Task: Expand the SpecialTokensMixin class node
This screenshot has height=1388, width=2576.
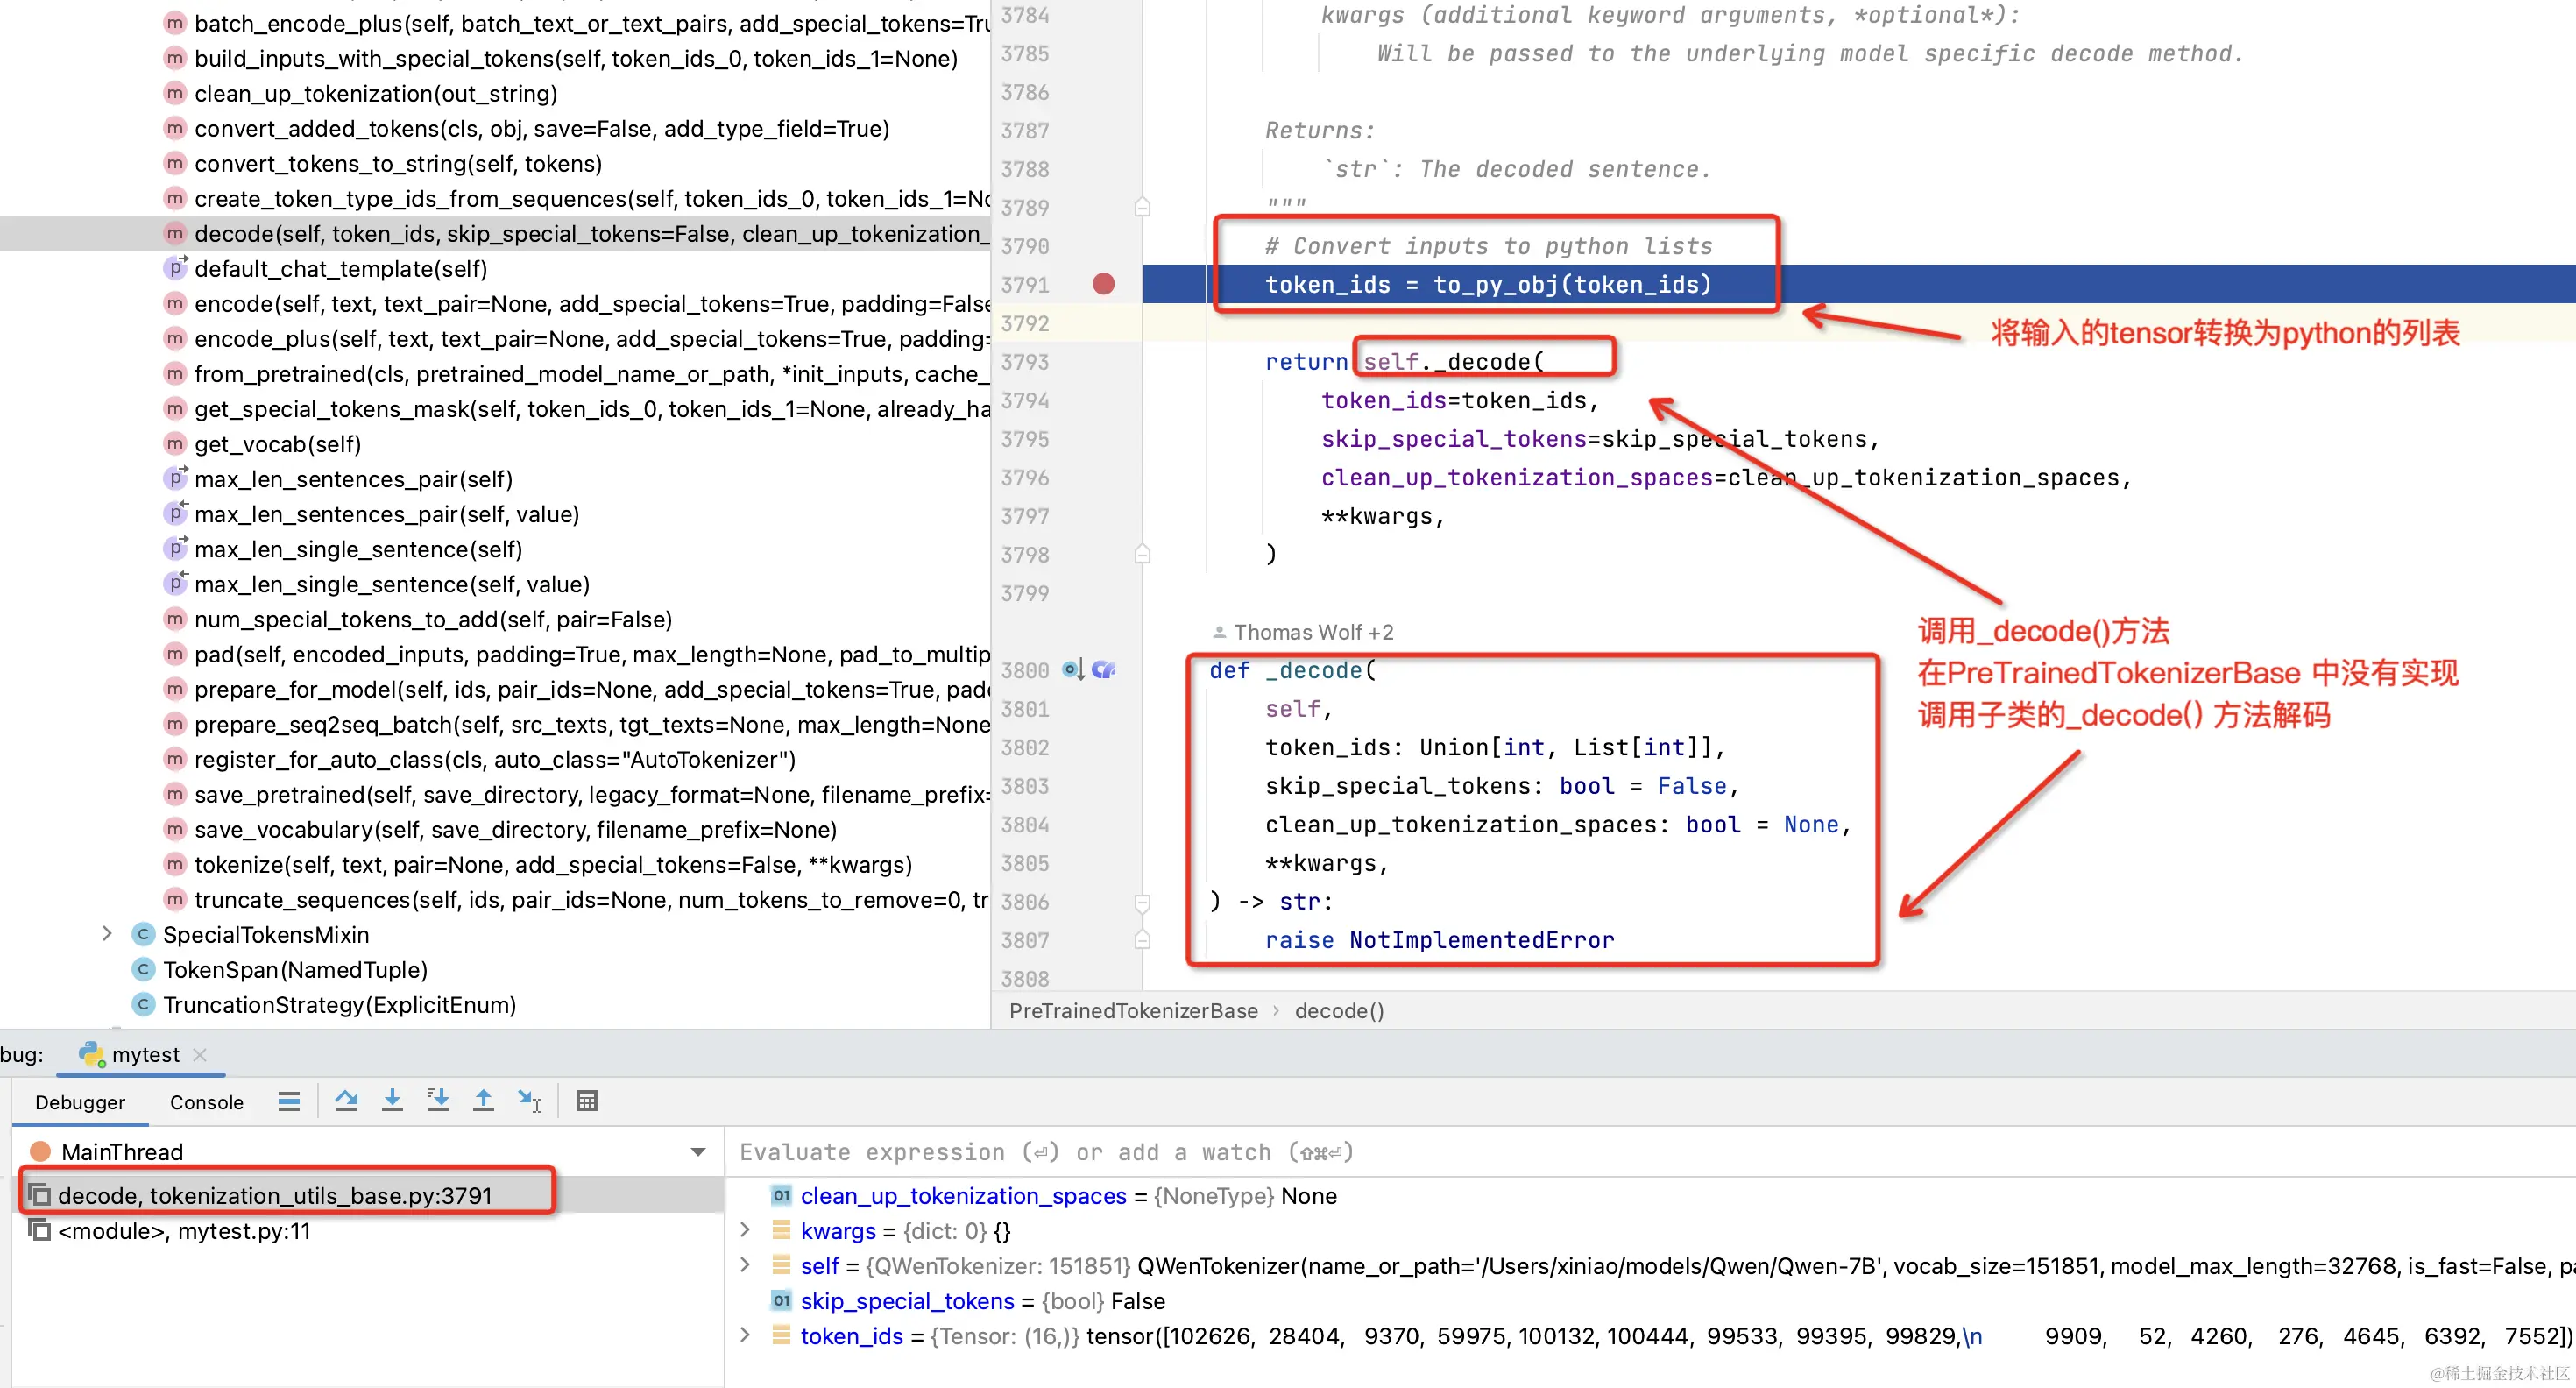Action: (x=107, y=934)
